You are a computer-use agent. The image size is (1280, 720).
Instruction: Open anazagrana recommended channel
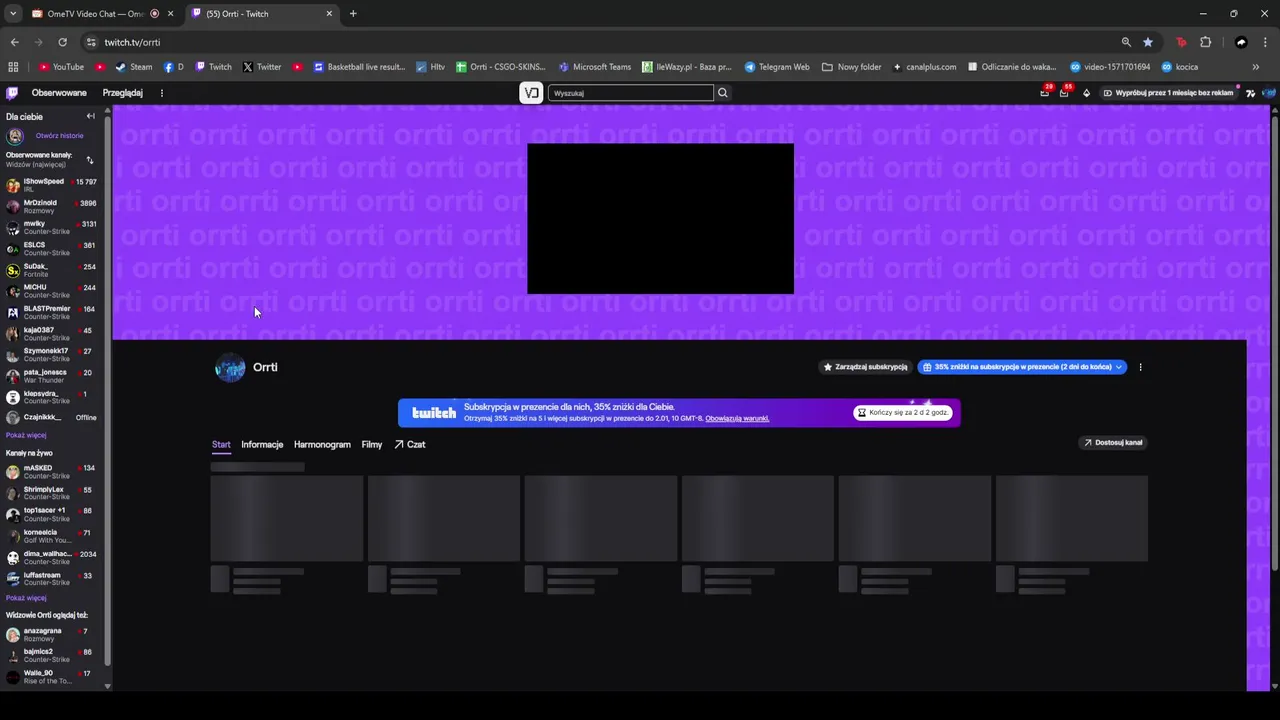[x=51, y=634]
